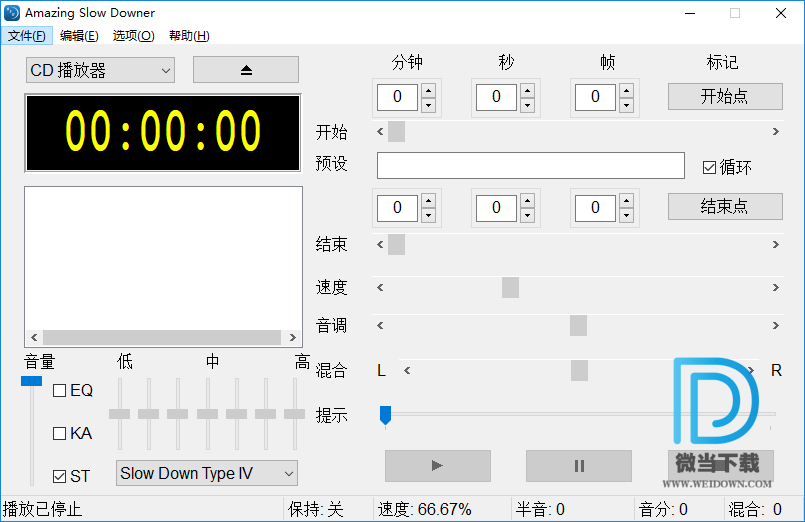Image resolution: width=805 pixels, height=522 pixels.
Task: Close the Amazing Slow Downer window
Action: 781,13
